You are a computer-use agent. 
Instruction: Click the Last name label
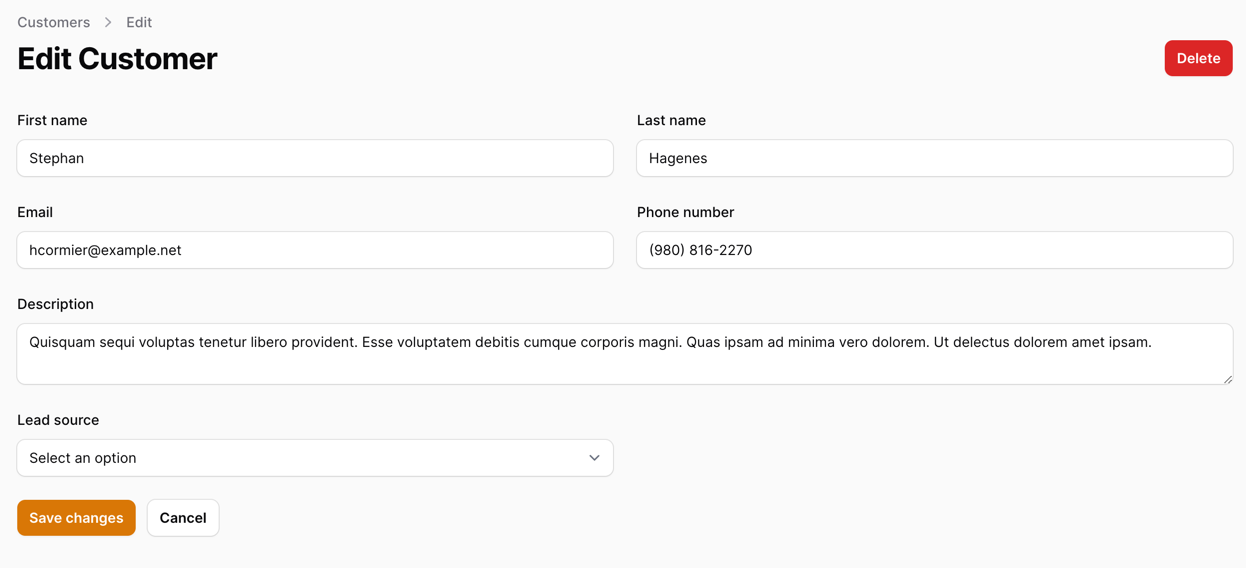(671, 120)
